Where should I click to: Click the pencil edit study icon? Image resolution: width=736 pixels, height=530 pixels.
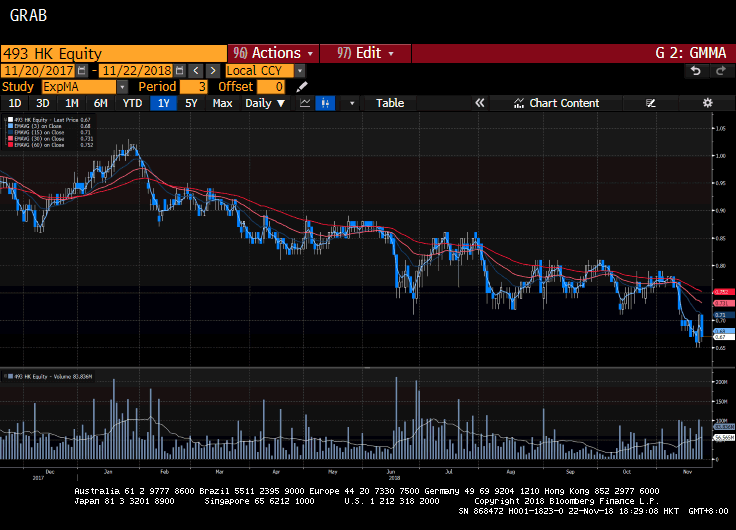coord(302,87)
